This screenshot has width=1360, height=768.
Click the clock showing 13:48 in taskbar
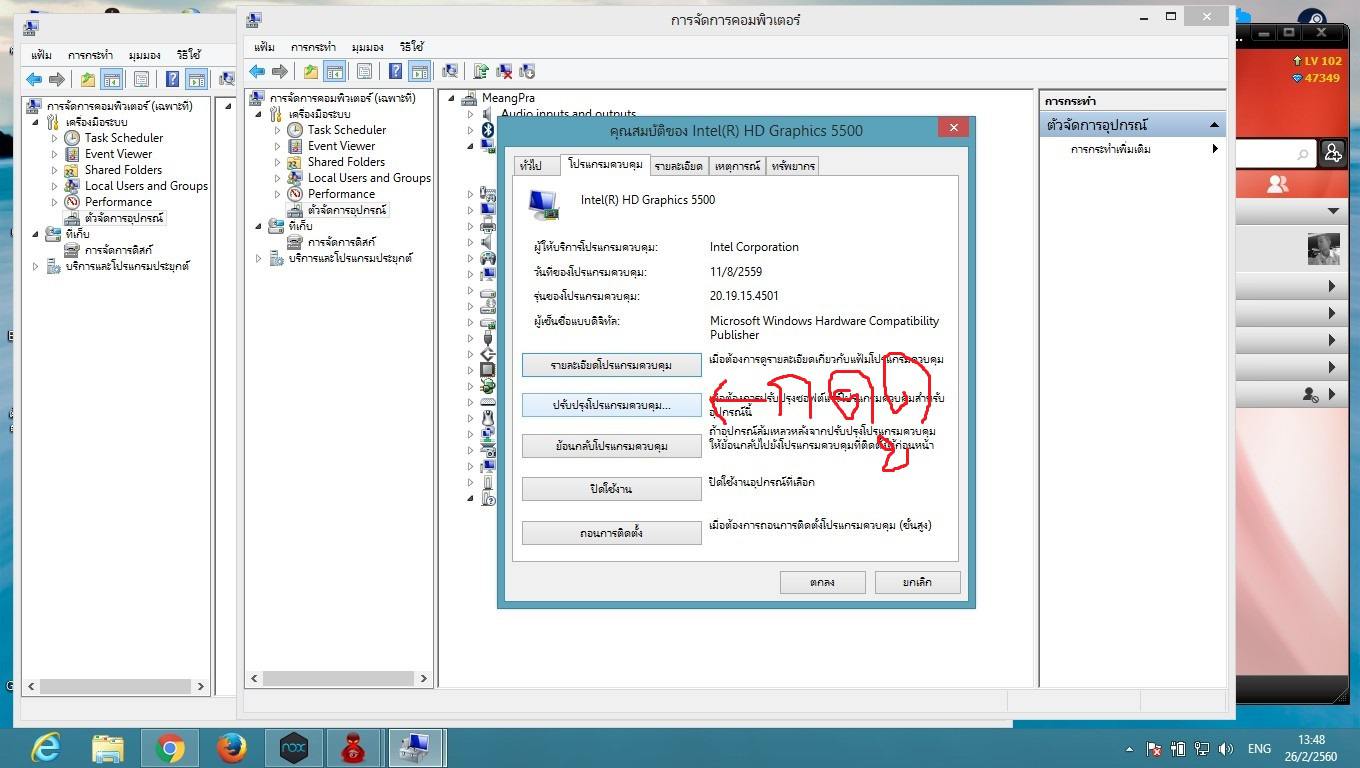coord(1311,741)
